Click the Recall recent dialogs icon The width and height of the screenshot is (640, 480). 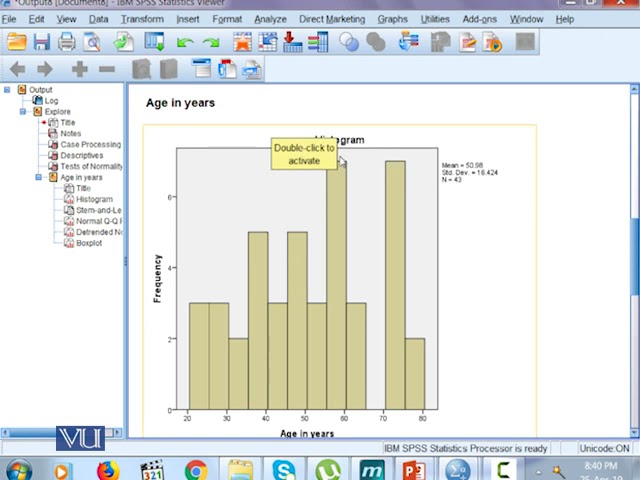tap(155, 42)
